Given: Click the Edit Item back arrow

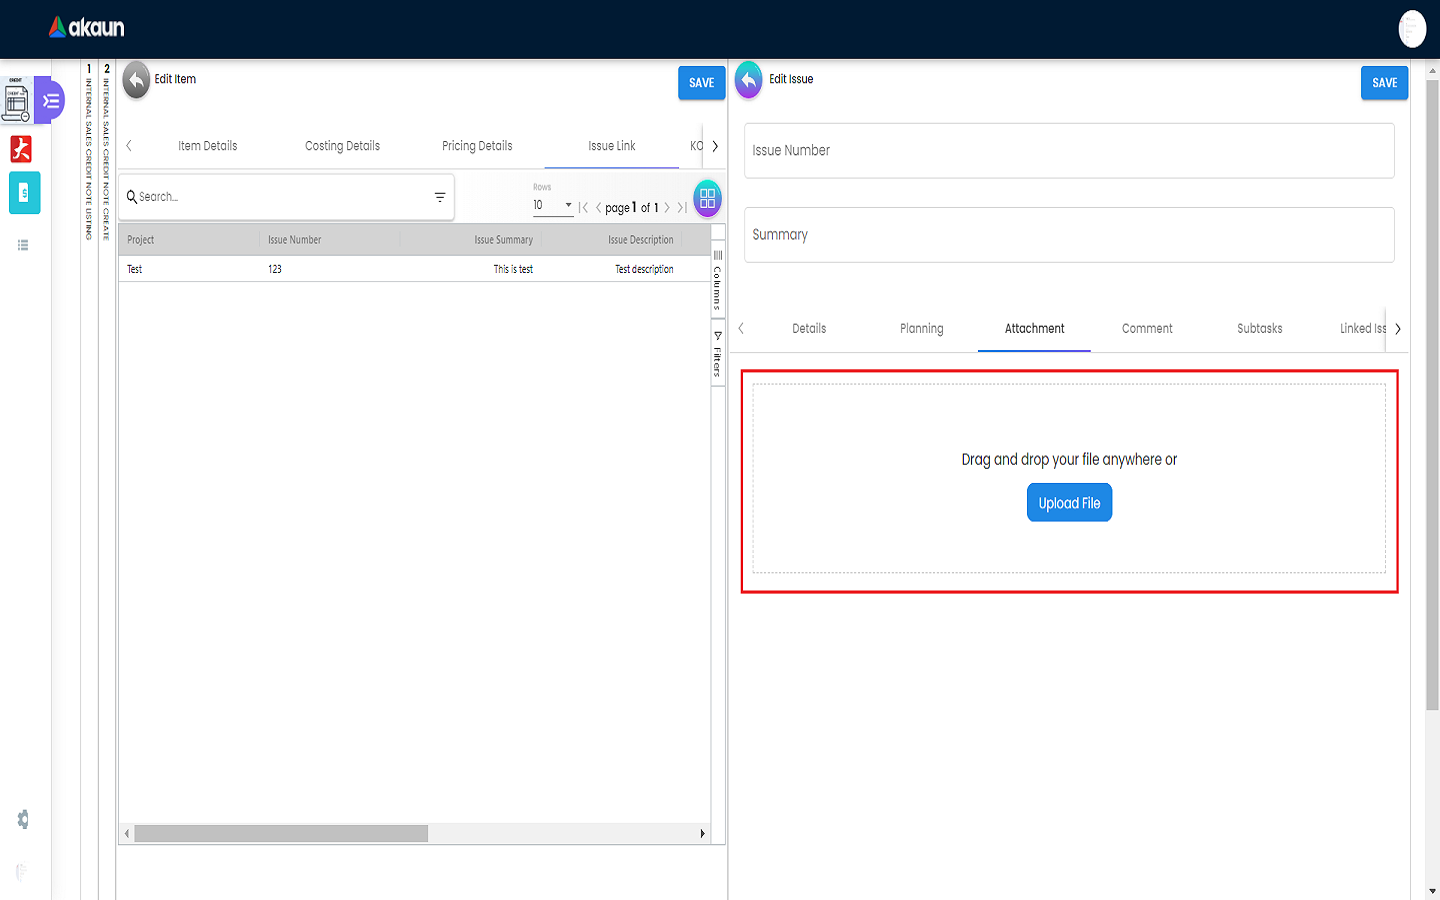Looking at the screenshot, I should 136,80.
